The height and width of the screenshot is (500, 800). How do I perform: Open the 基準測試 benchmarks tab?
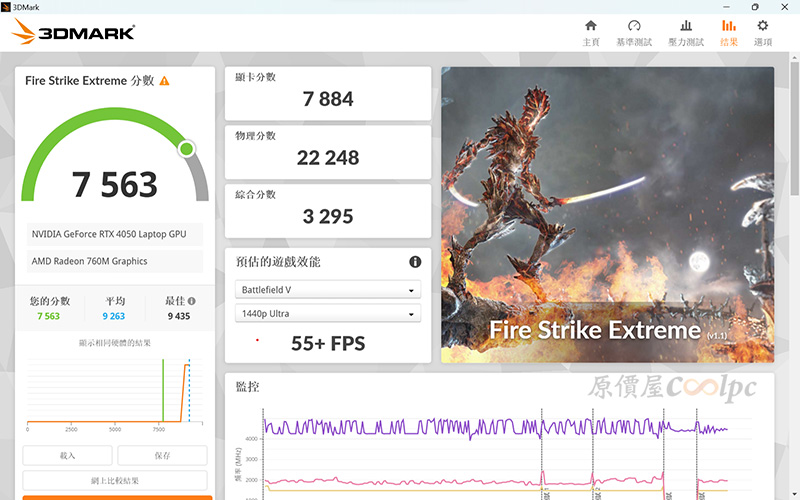click(x=634, y=33)
